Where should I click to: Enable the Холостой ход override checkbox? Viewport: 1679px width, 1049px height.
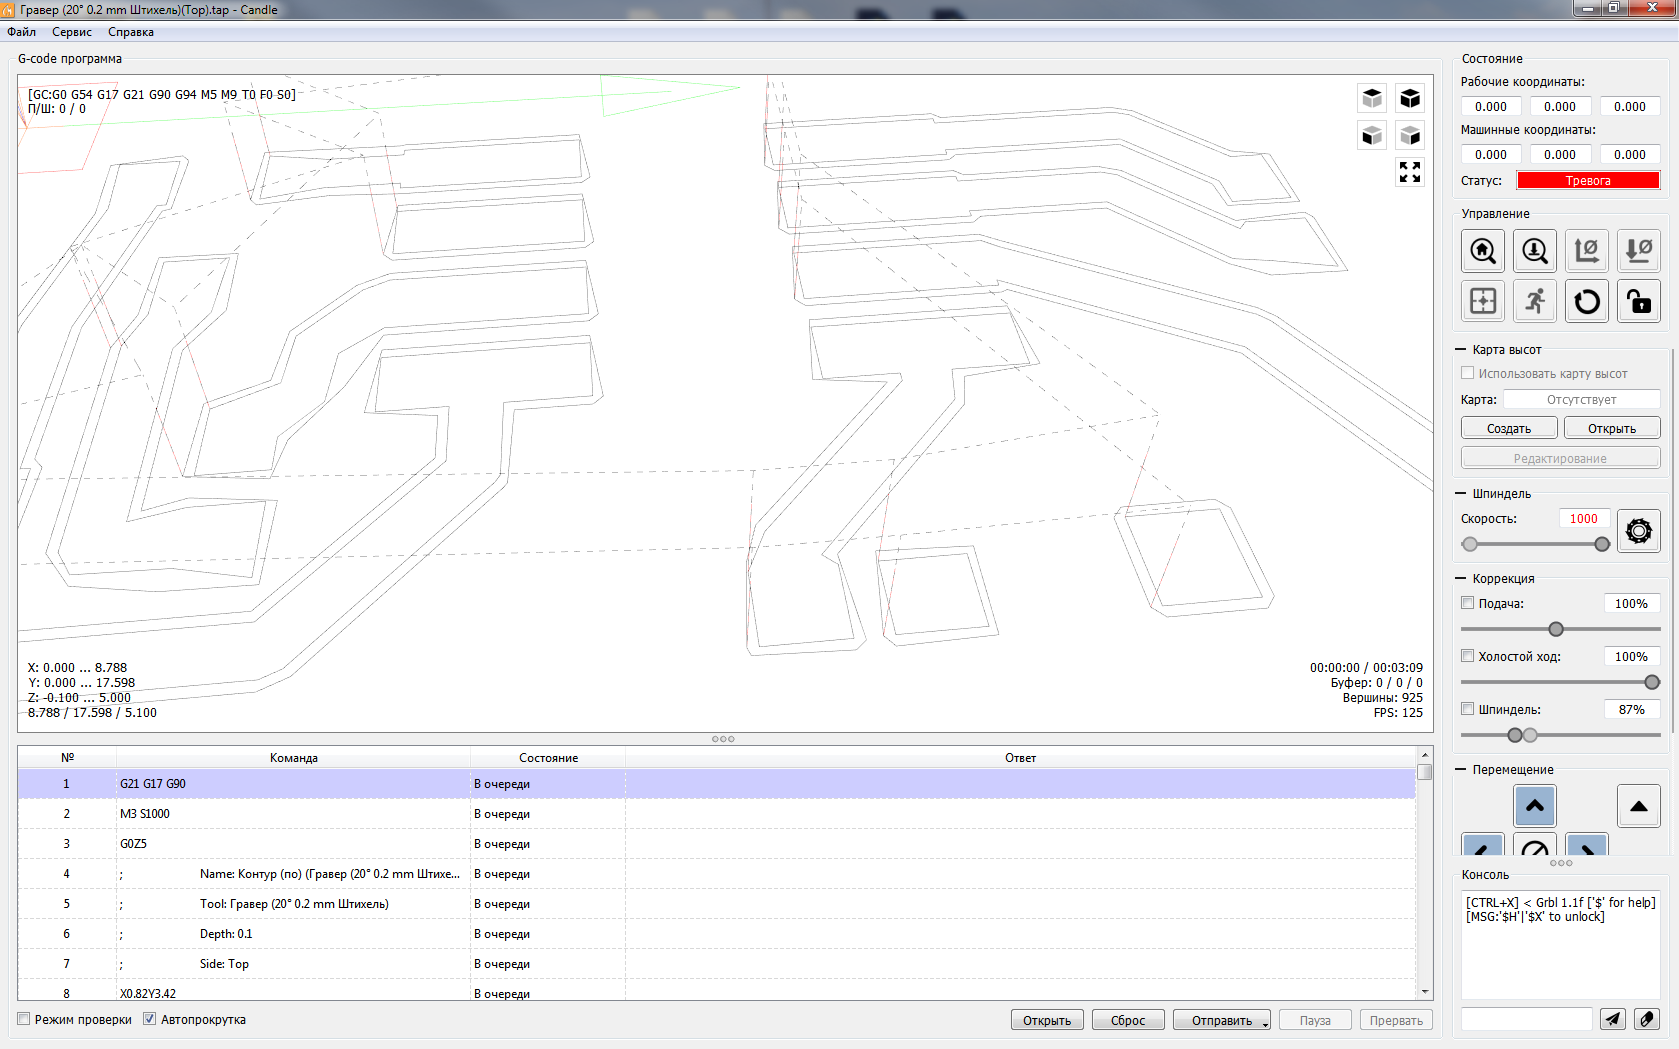tap(1468, 656)
